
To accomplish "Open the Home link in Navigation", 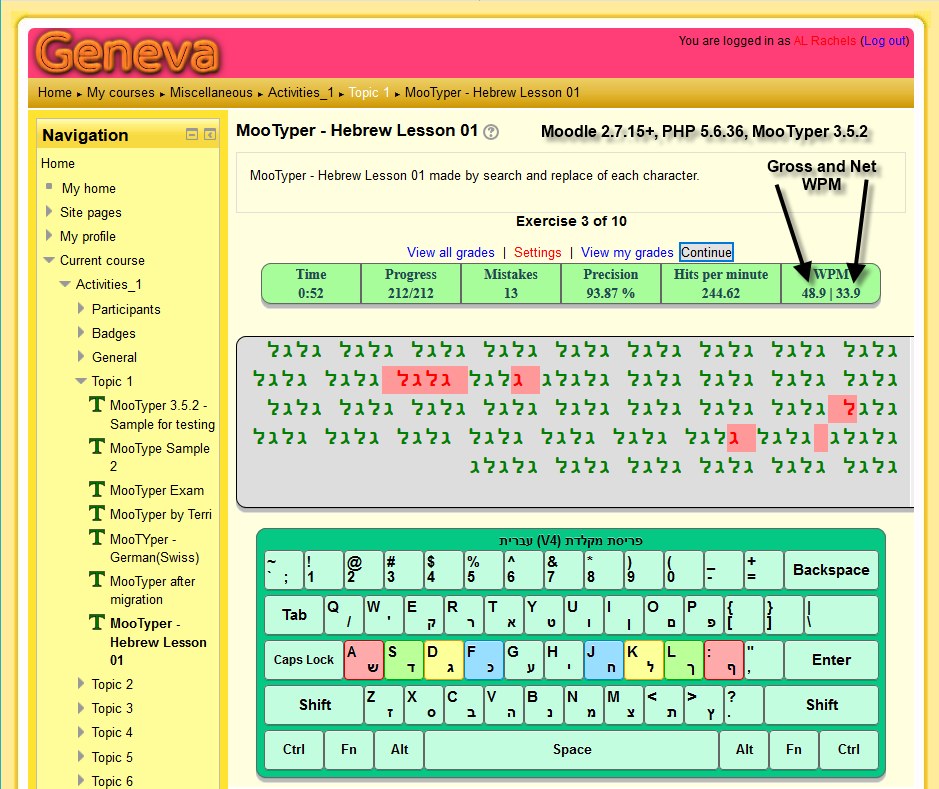I will (x=57, y=163).
